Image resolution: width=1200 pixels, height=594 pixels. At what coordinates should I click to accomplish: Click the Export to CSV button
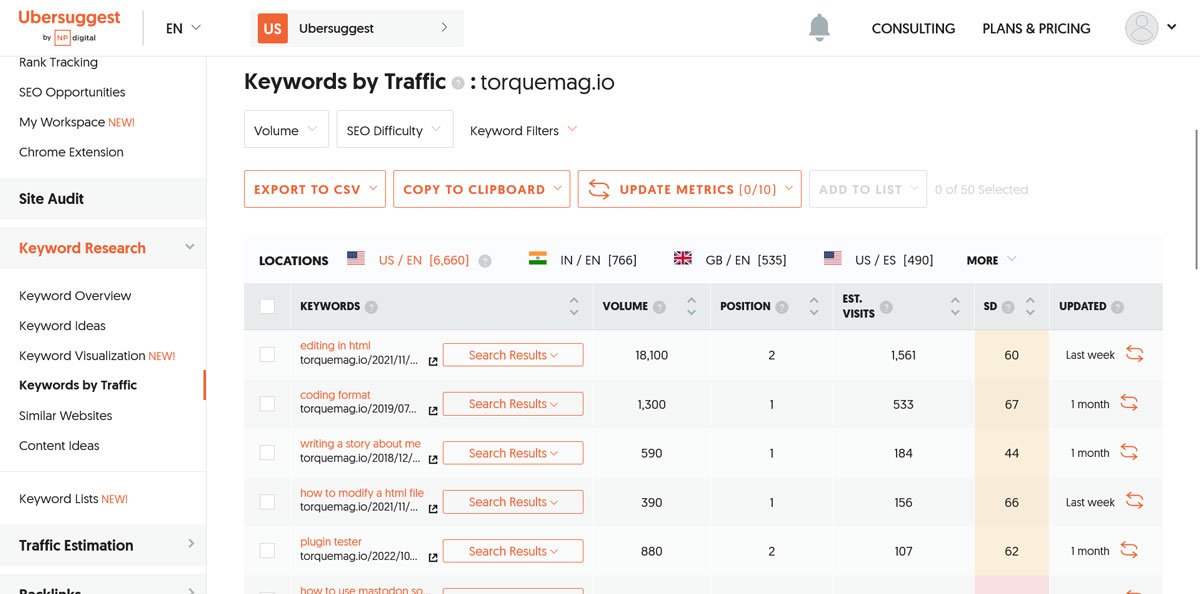point(314,189)
